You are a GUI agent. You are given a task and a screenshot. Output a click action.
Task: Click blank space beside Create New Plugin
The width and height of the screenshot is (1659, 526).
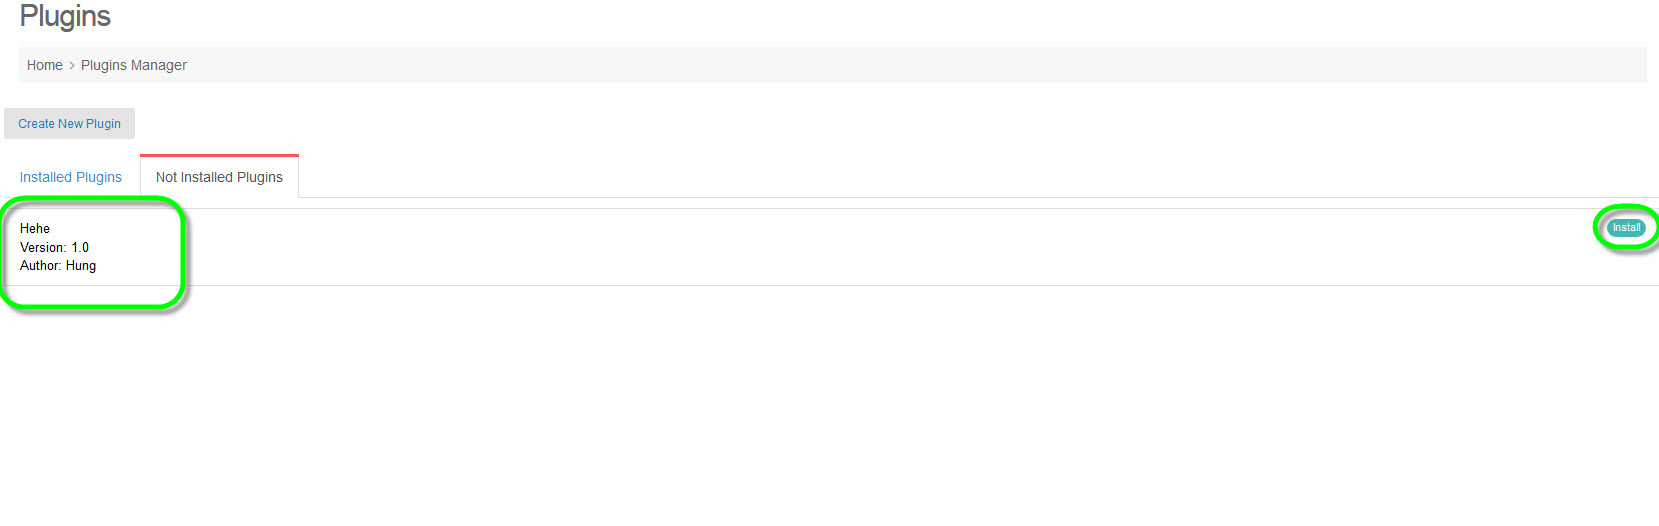(x=600, y=124)
